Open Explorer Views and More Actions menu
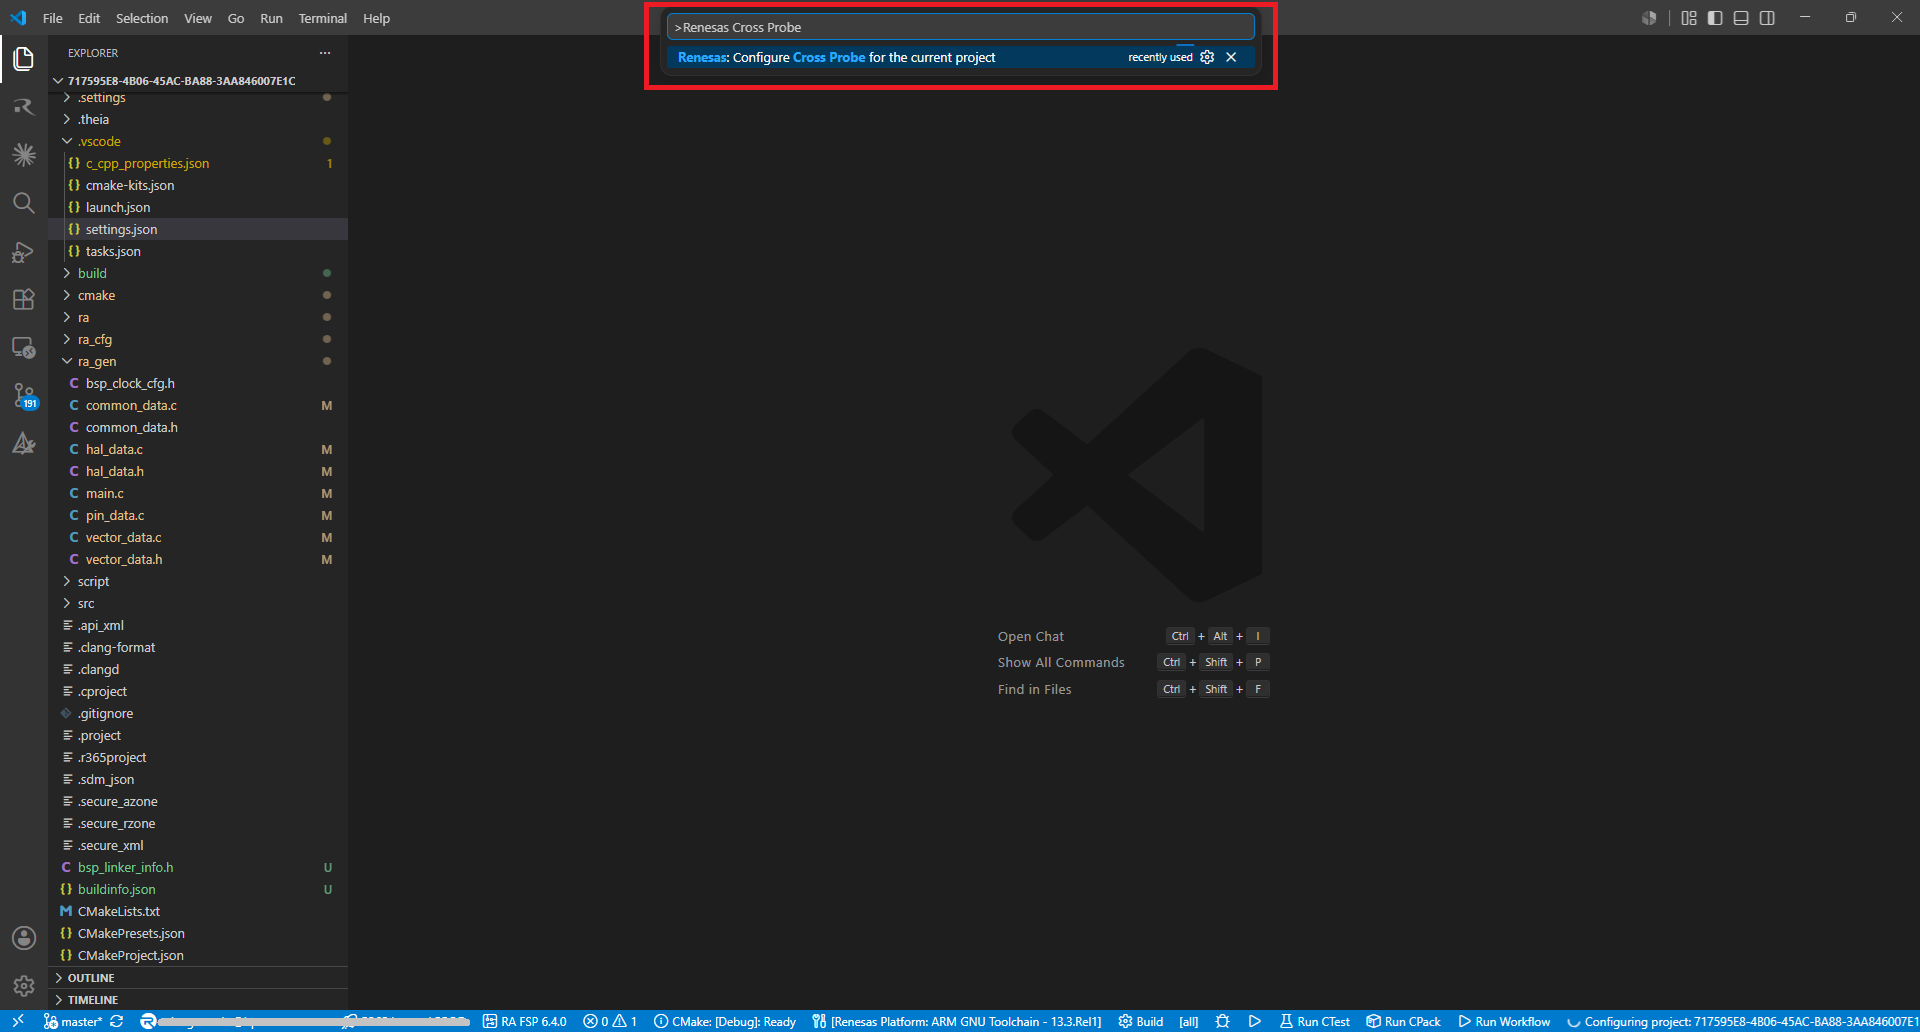This screenshot has height=1032, width=1920. (324, 53)
